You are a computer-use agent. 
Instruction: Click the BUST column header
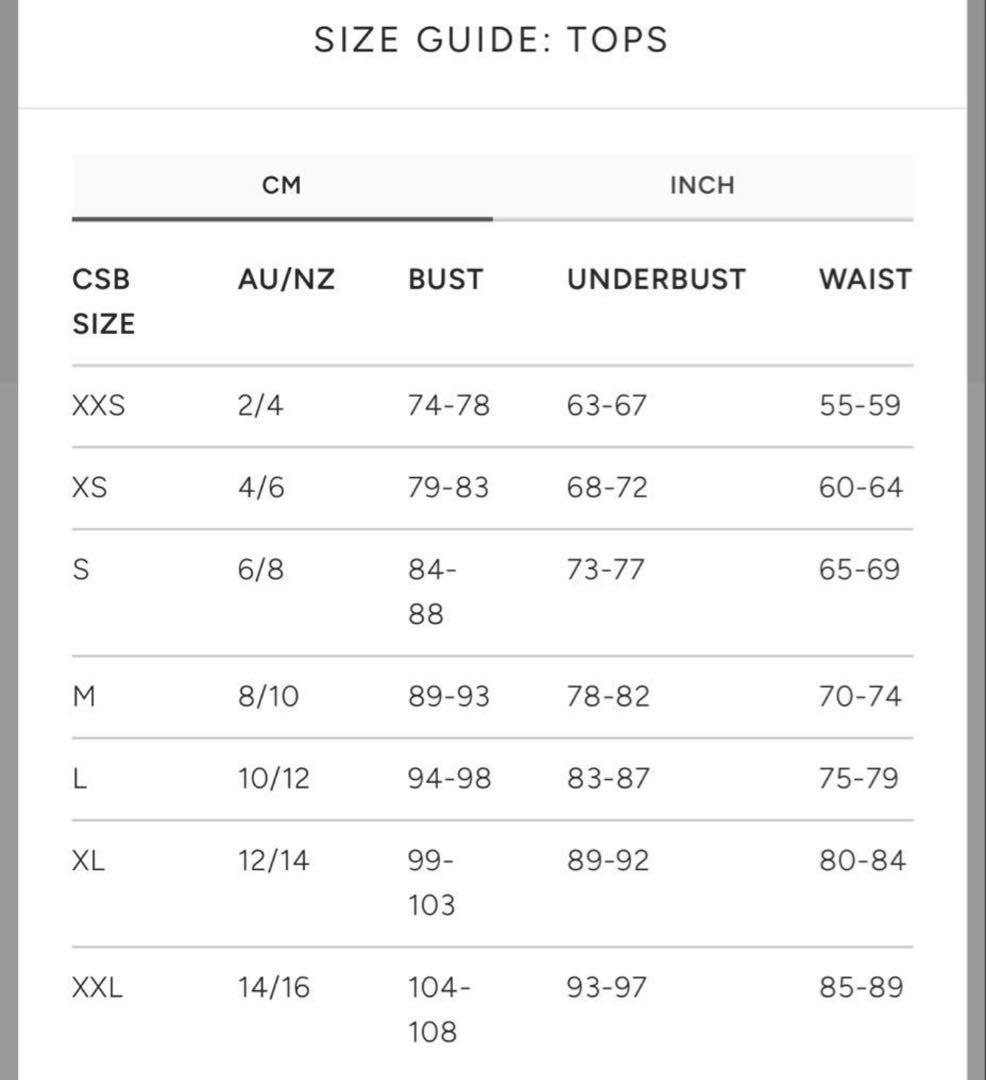[x=445, y=279]
